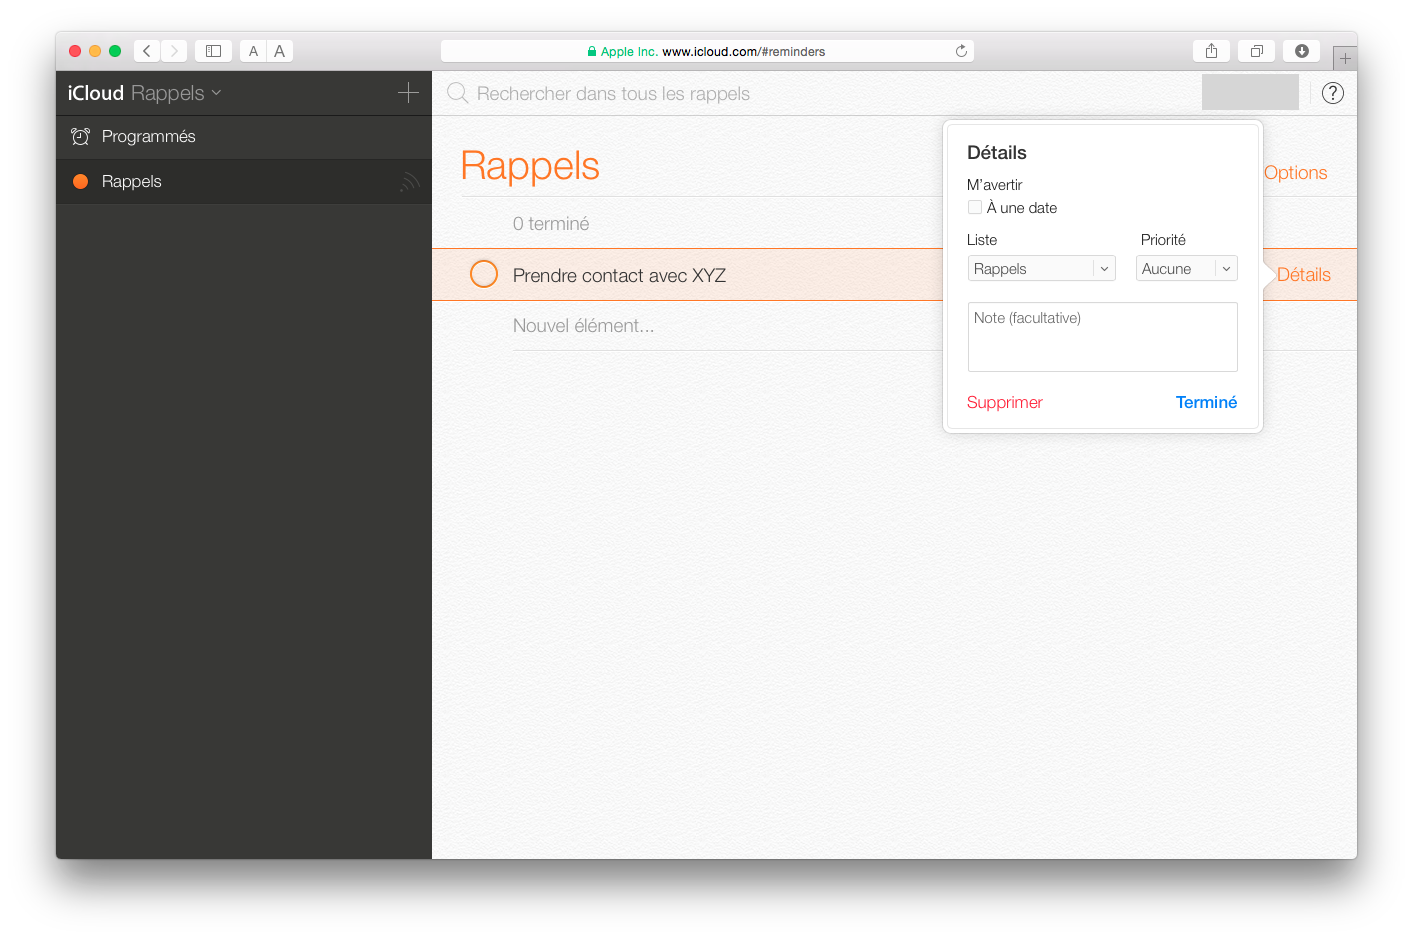Open the Safari downloads icon

pyautogui.click(x=1301, y=51)
